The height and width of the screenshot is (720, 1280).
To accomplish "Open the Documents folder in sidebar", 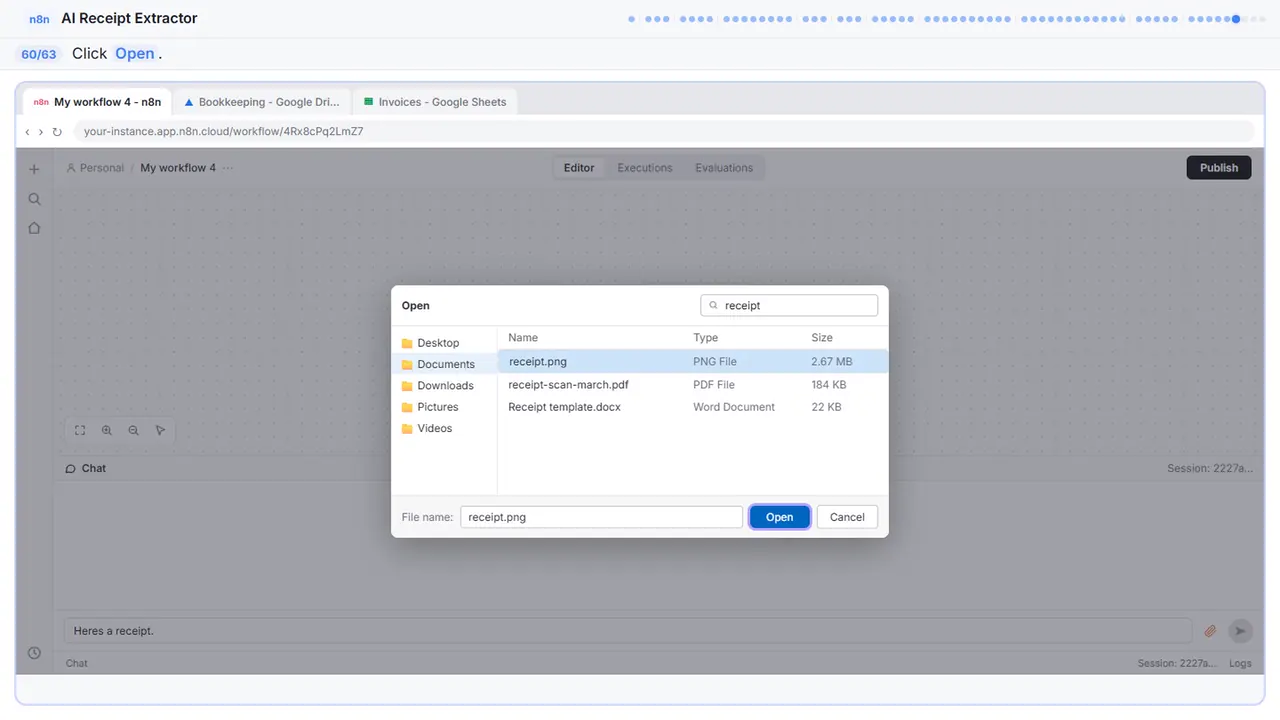I will (446, 364).
